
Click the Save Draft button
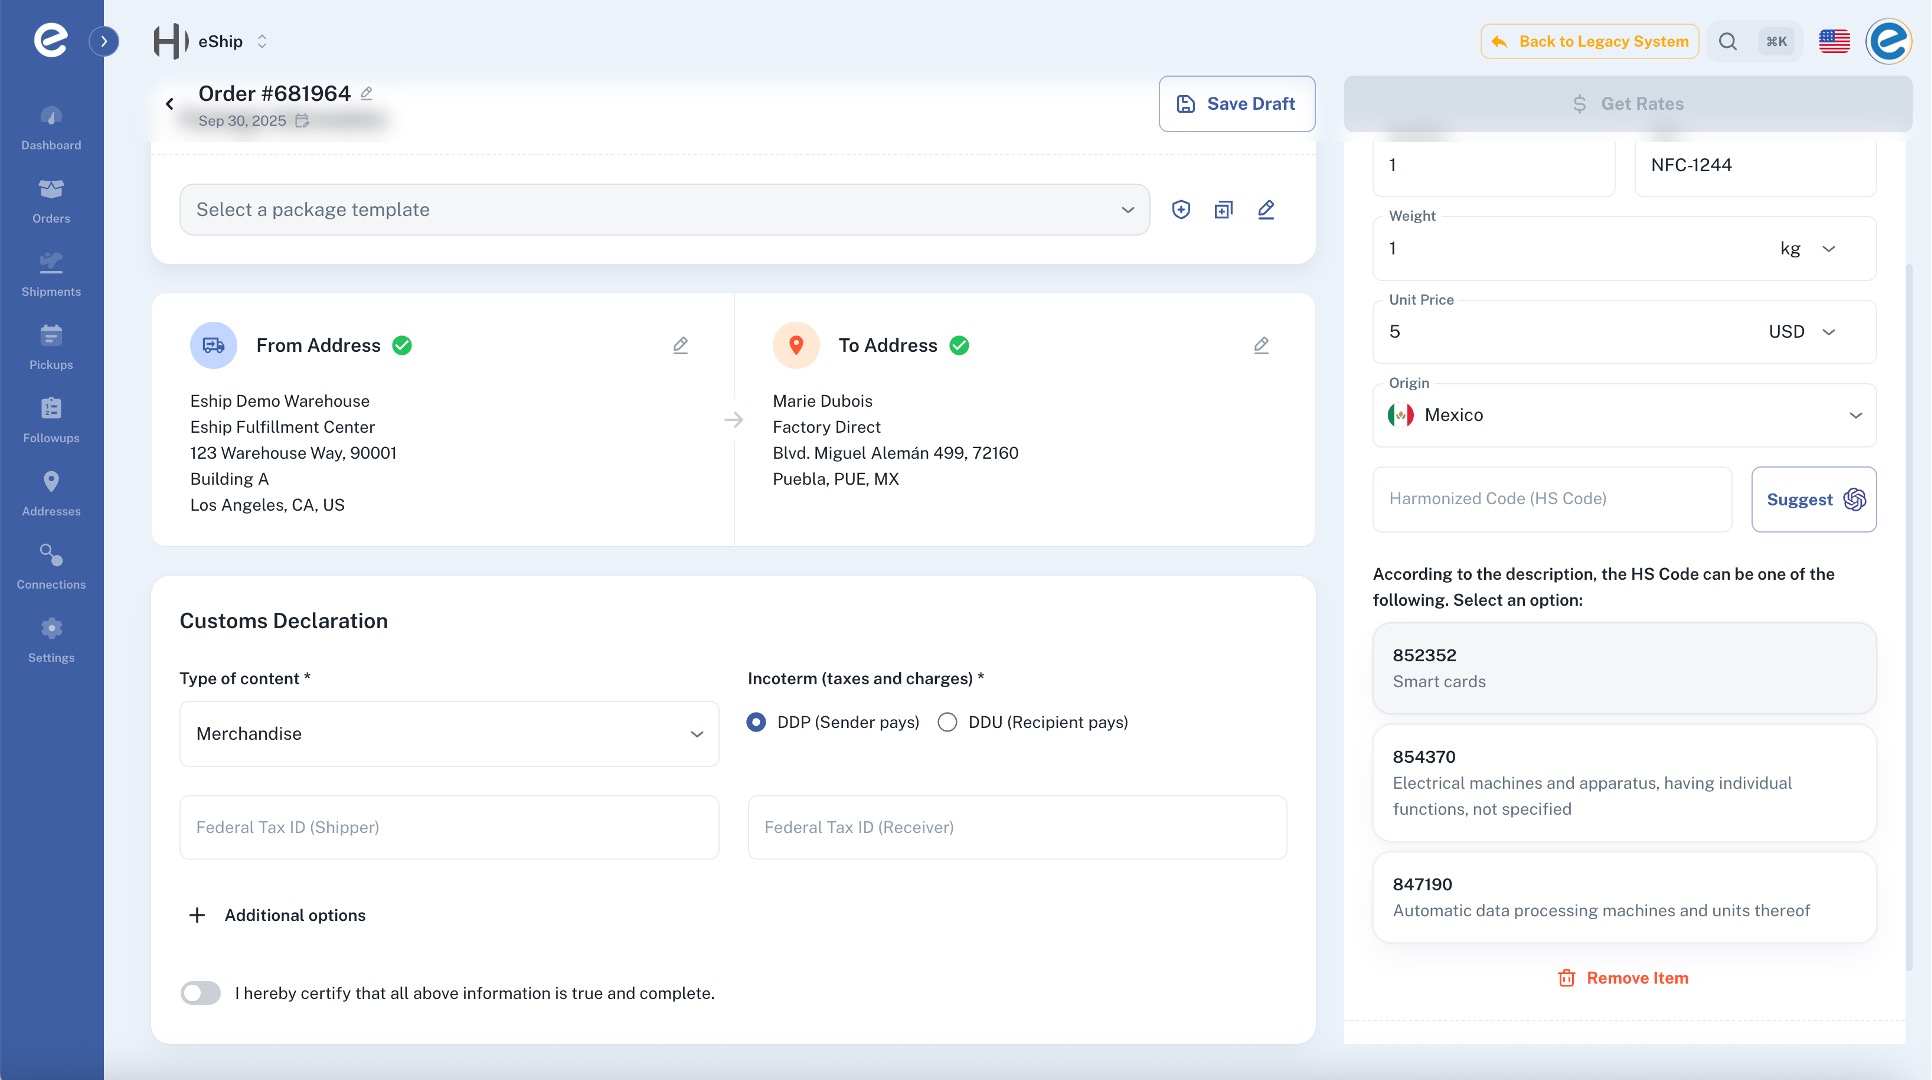(x=1236, y=104)
